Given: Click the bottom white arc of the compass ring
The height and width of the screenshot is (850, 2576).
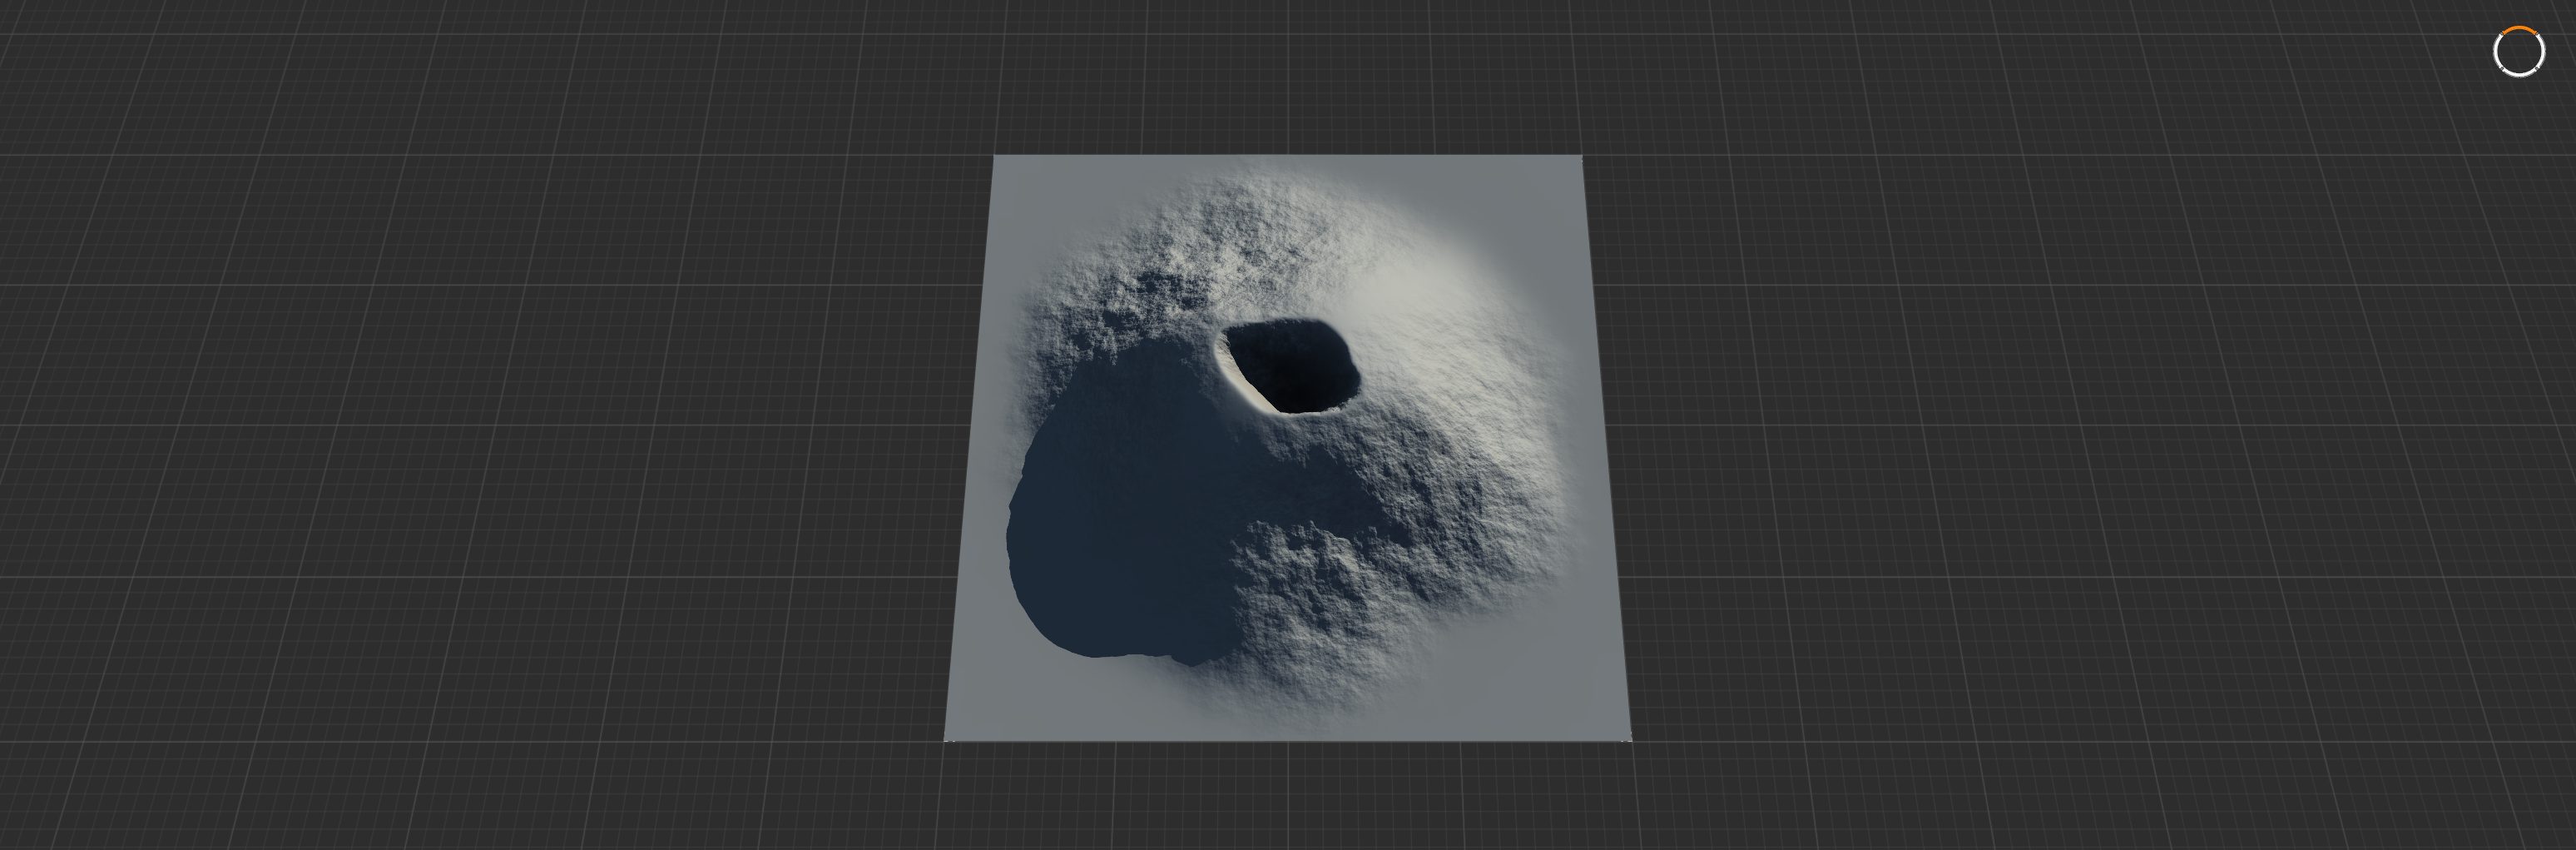Looking at the screenshot, I should 2520,74.
